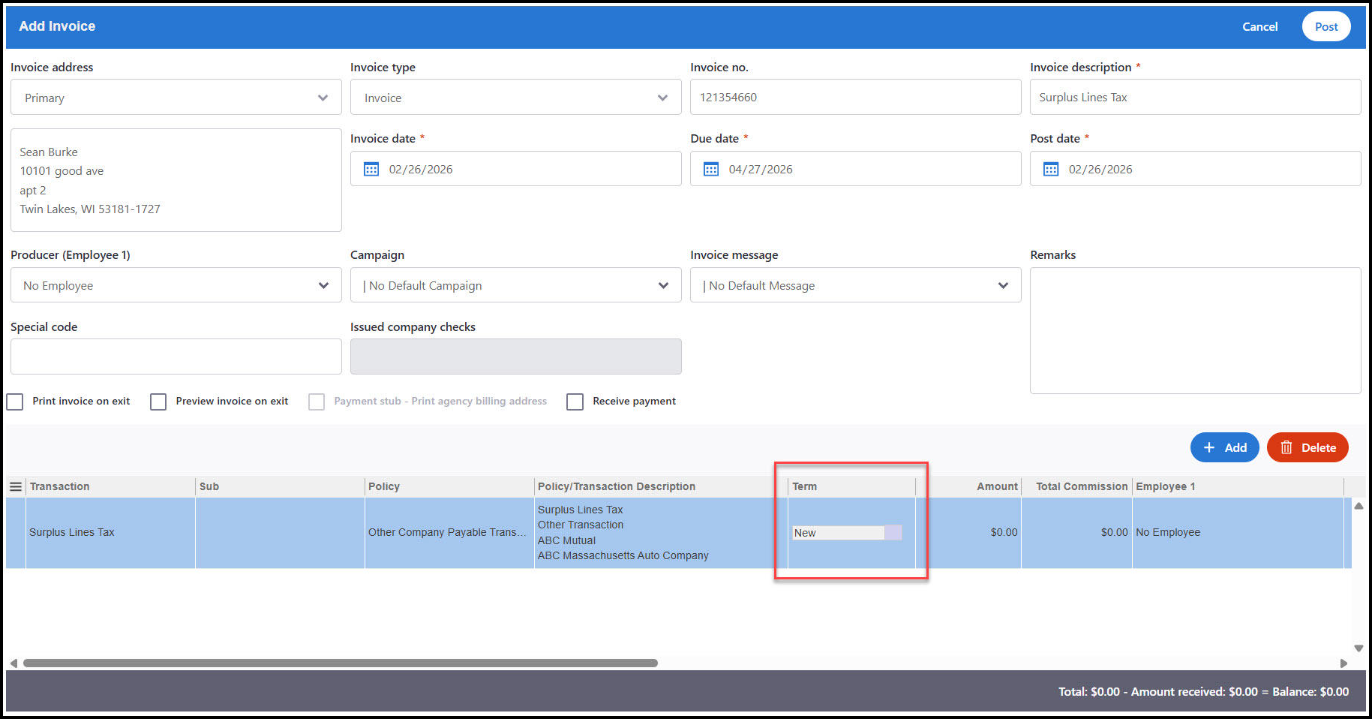Image resolution: width=1372 pixels, height=719 pixels.
Task: Open the Term dropdown showing New
Action: 847,533
